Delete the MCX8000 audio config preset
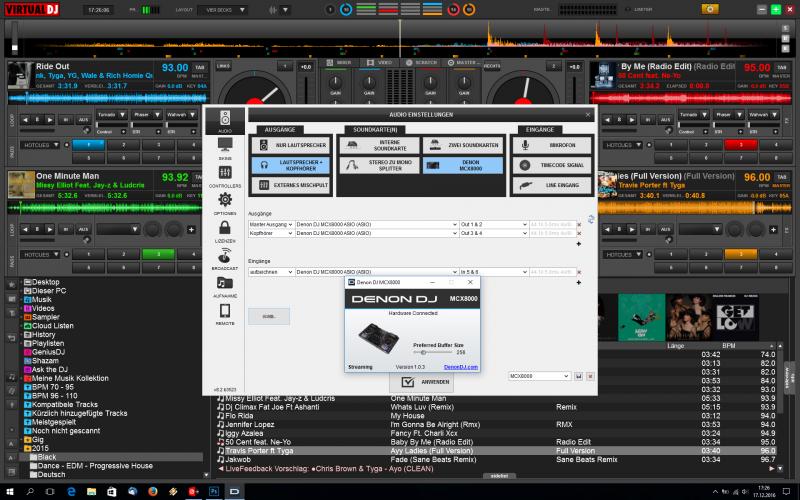Image resolution: width=800 pixels, height=500 pixels. [590, 376]
